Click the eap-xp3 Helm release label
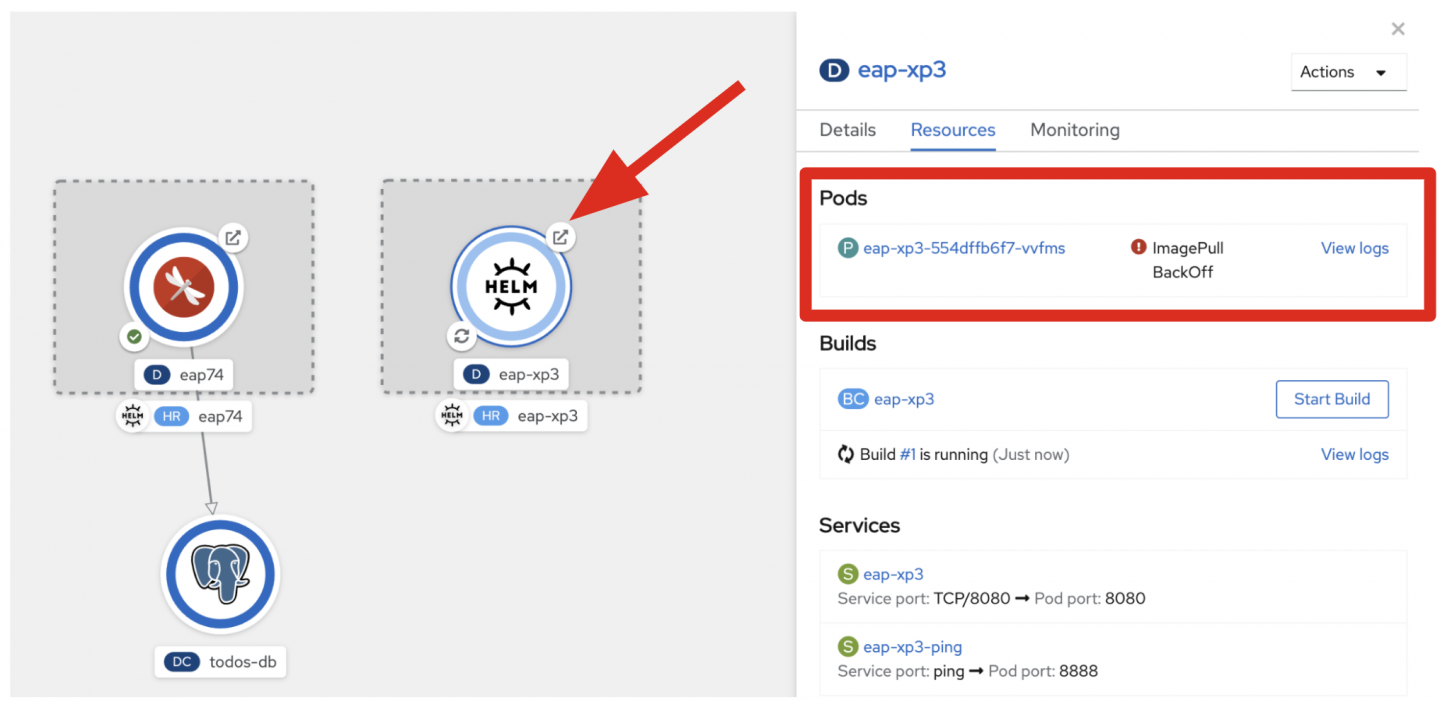 tap(529, 416)
